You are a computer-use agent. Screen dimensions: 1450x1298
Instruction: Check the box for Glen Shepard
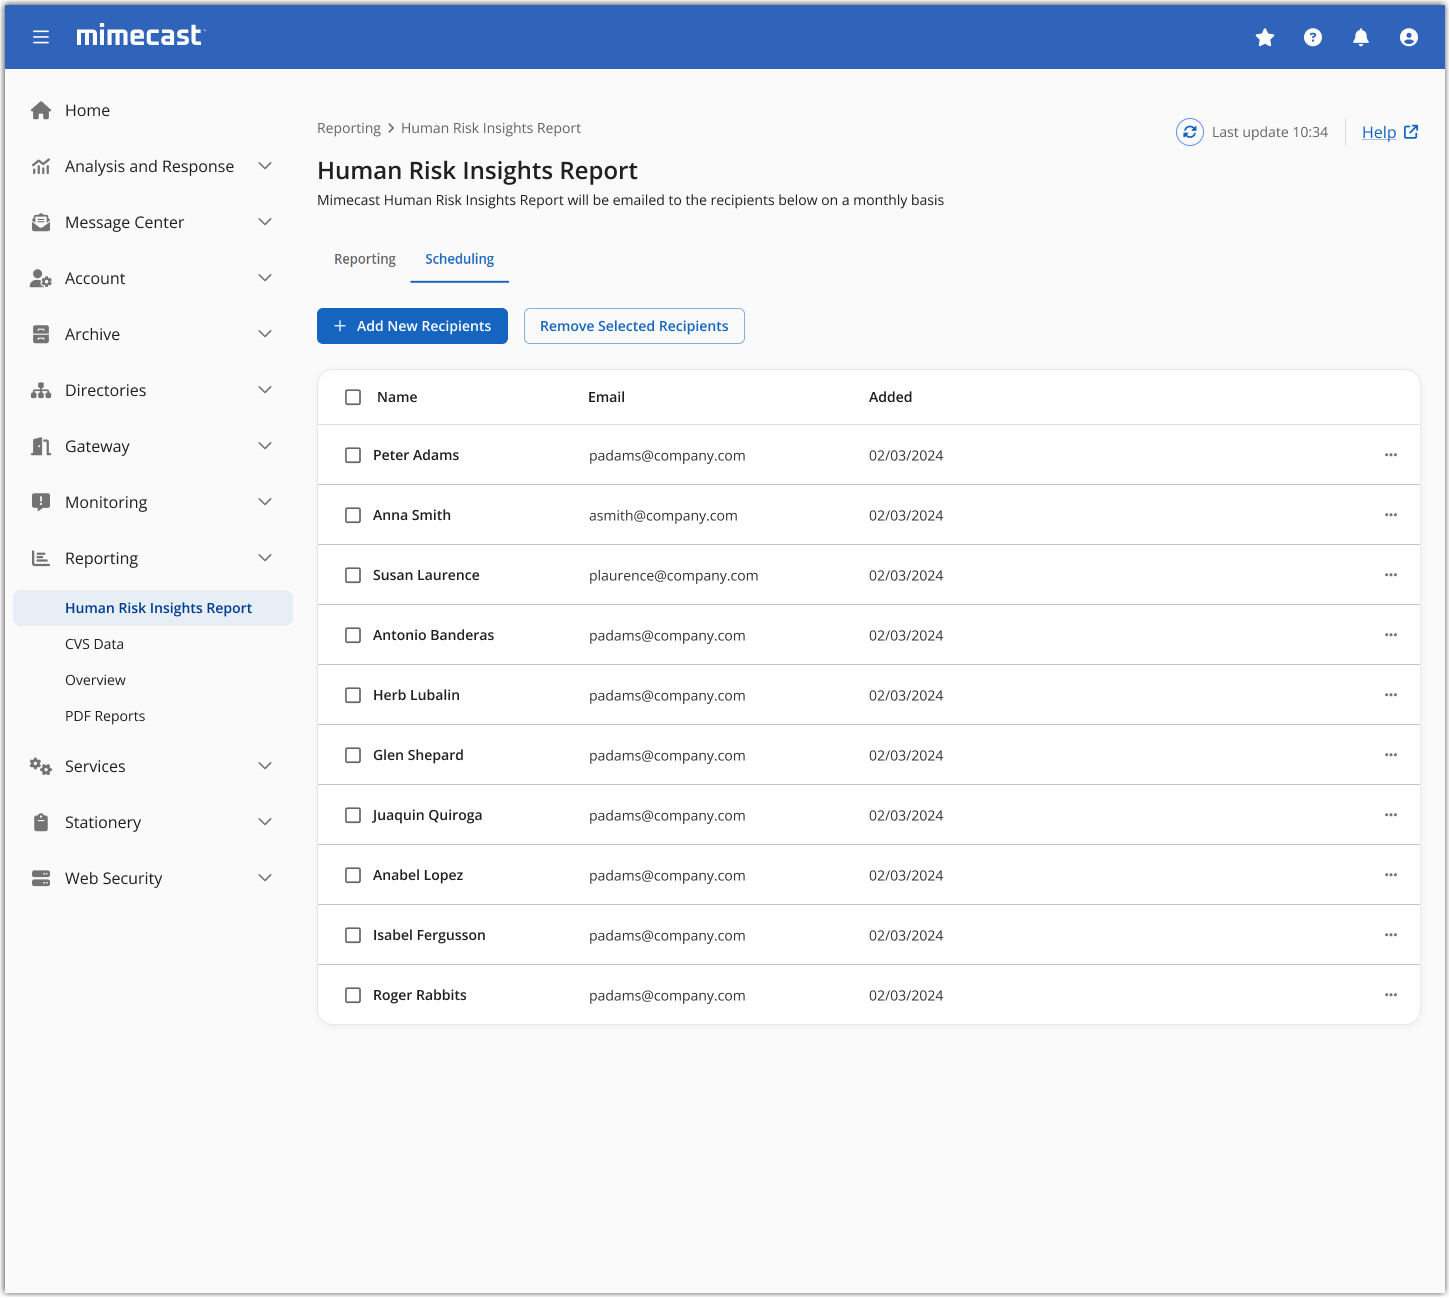(353, 755)
